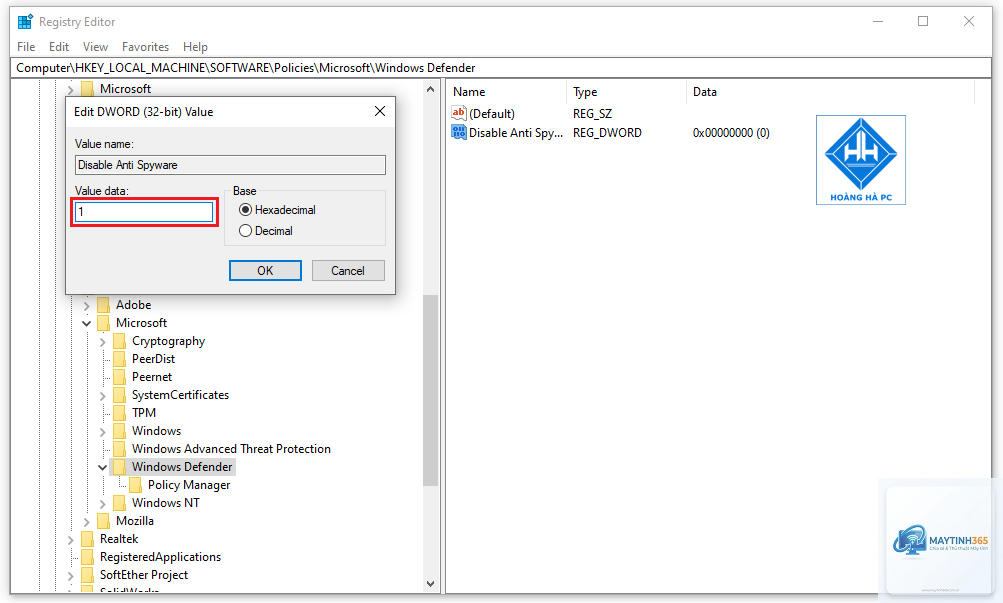
Task: Click the Windows Advanced Threat Protection folder icon
Action: (x=119, y=449)
